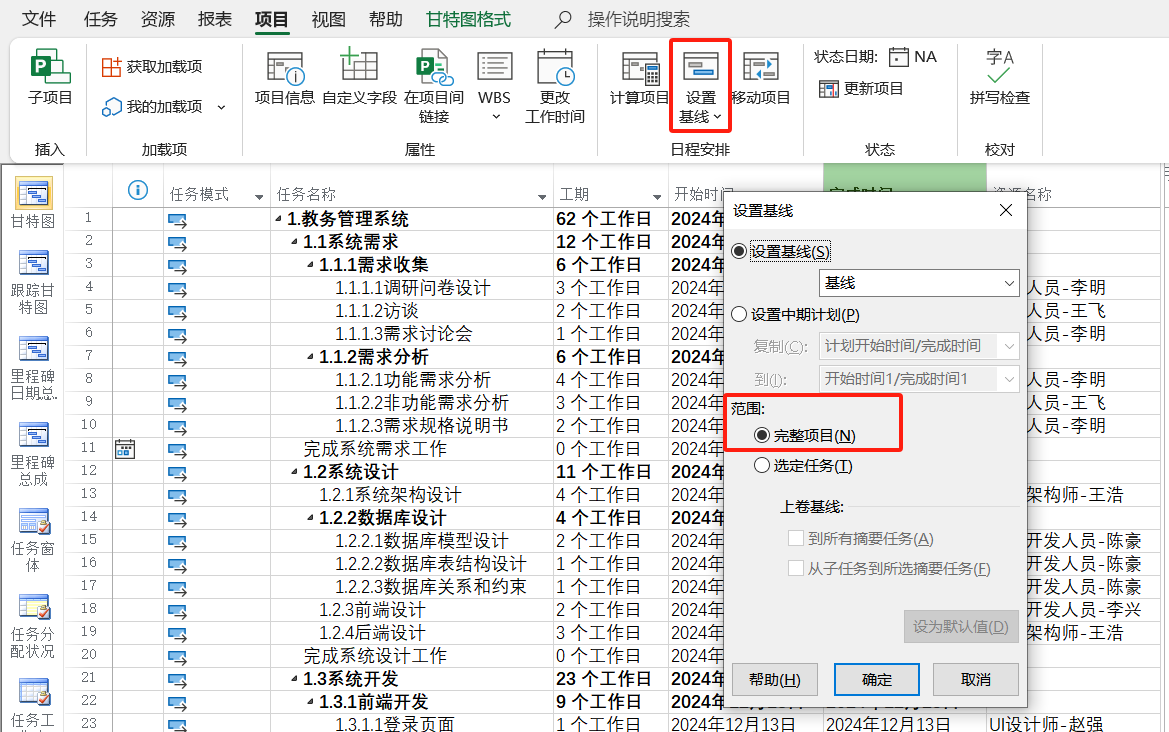Select the 1.1.1.2访谈 task name cell
Viewport: 1169px width, 732px height.
coord(412,311)
